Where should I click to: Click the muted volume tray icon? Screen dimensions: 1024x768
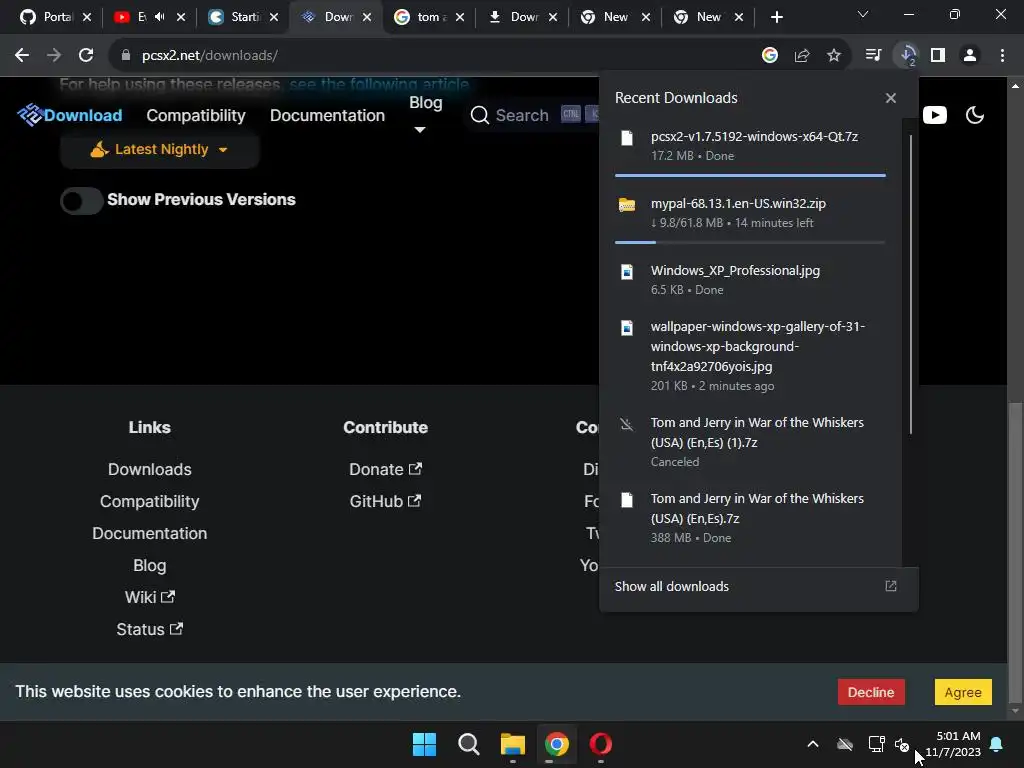click(902, 744)
